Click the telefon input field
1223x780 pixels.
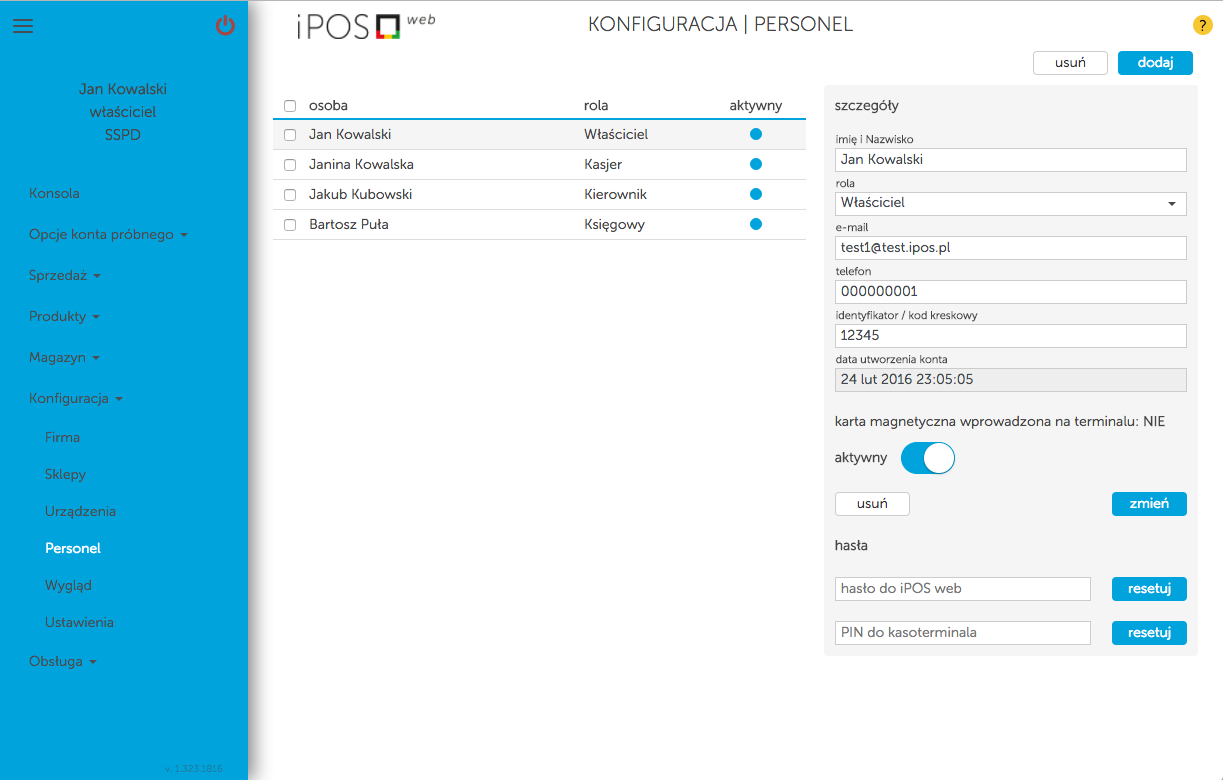coord(1010,291)
